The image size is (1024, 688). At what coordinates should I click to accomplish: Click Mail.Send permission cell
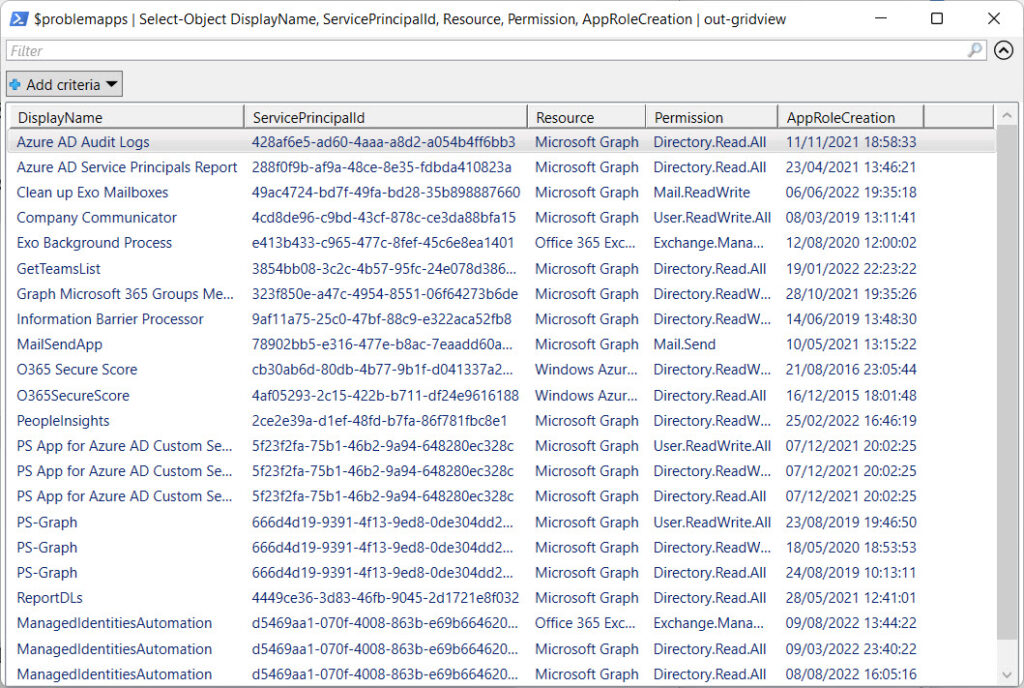[x=684, y=345]
